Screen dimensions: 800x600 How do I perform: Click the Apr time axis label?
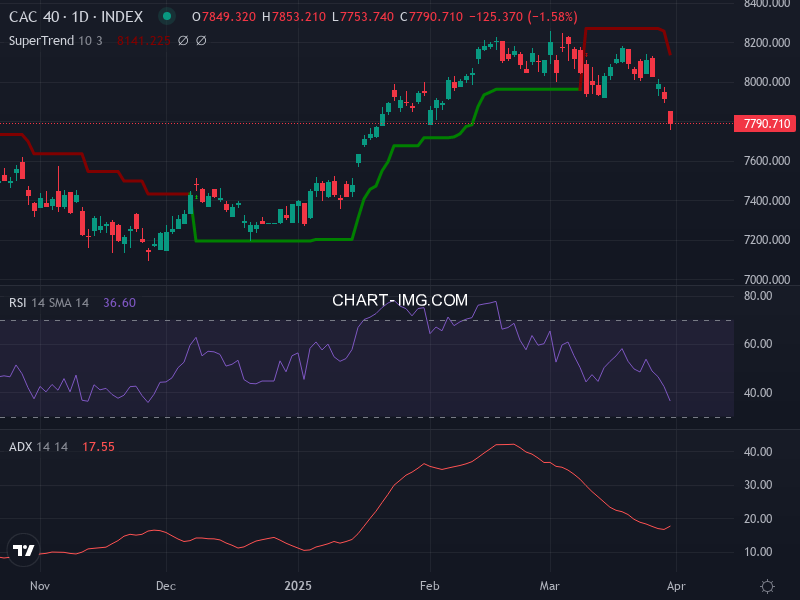pos(676,586)
